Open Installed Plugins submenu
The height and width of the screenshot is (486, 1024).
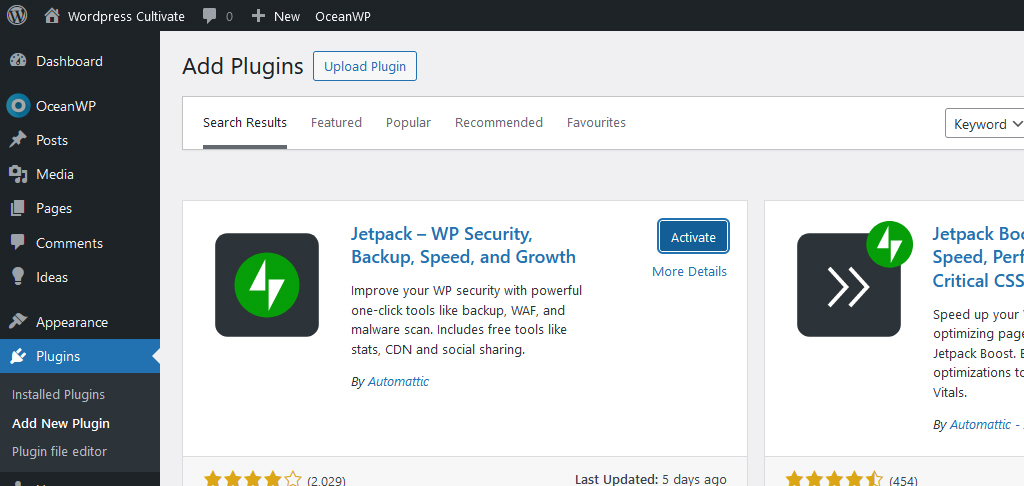(x=58, y=395)
